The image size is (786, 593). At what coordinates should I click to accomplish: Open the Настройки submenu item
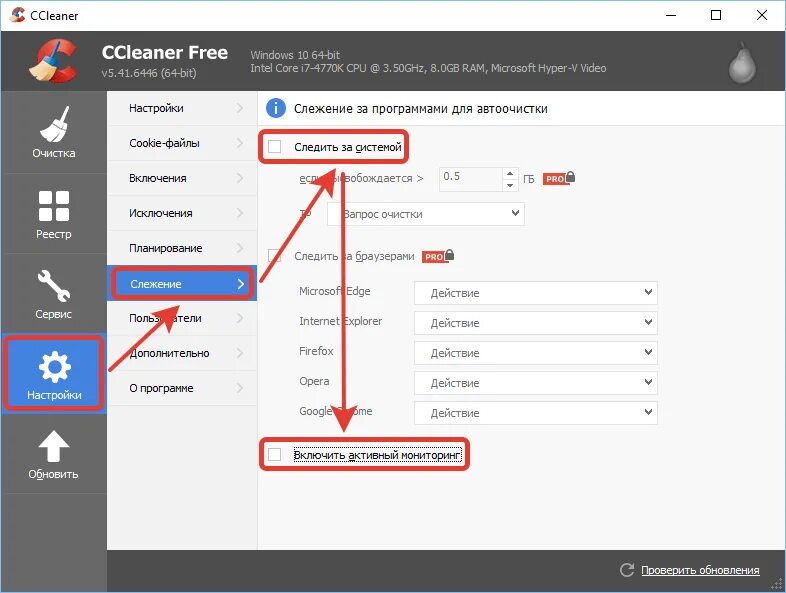pos(182,108)
